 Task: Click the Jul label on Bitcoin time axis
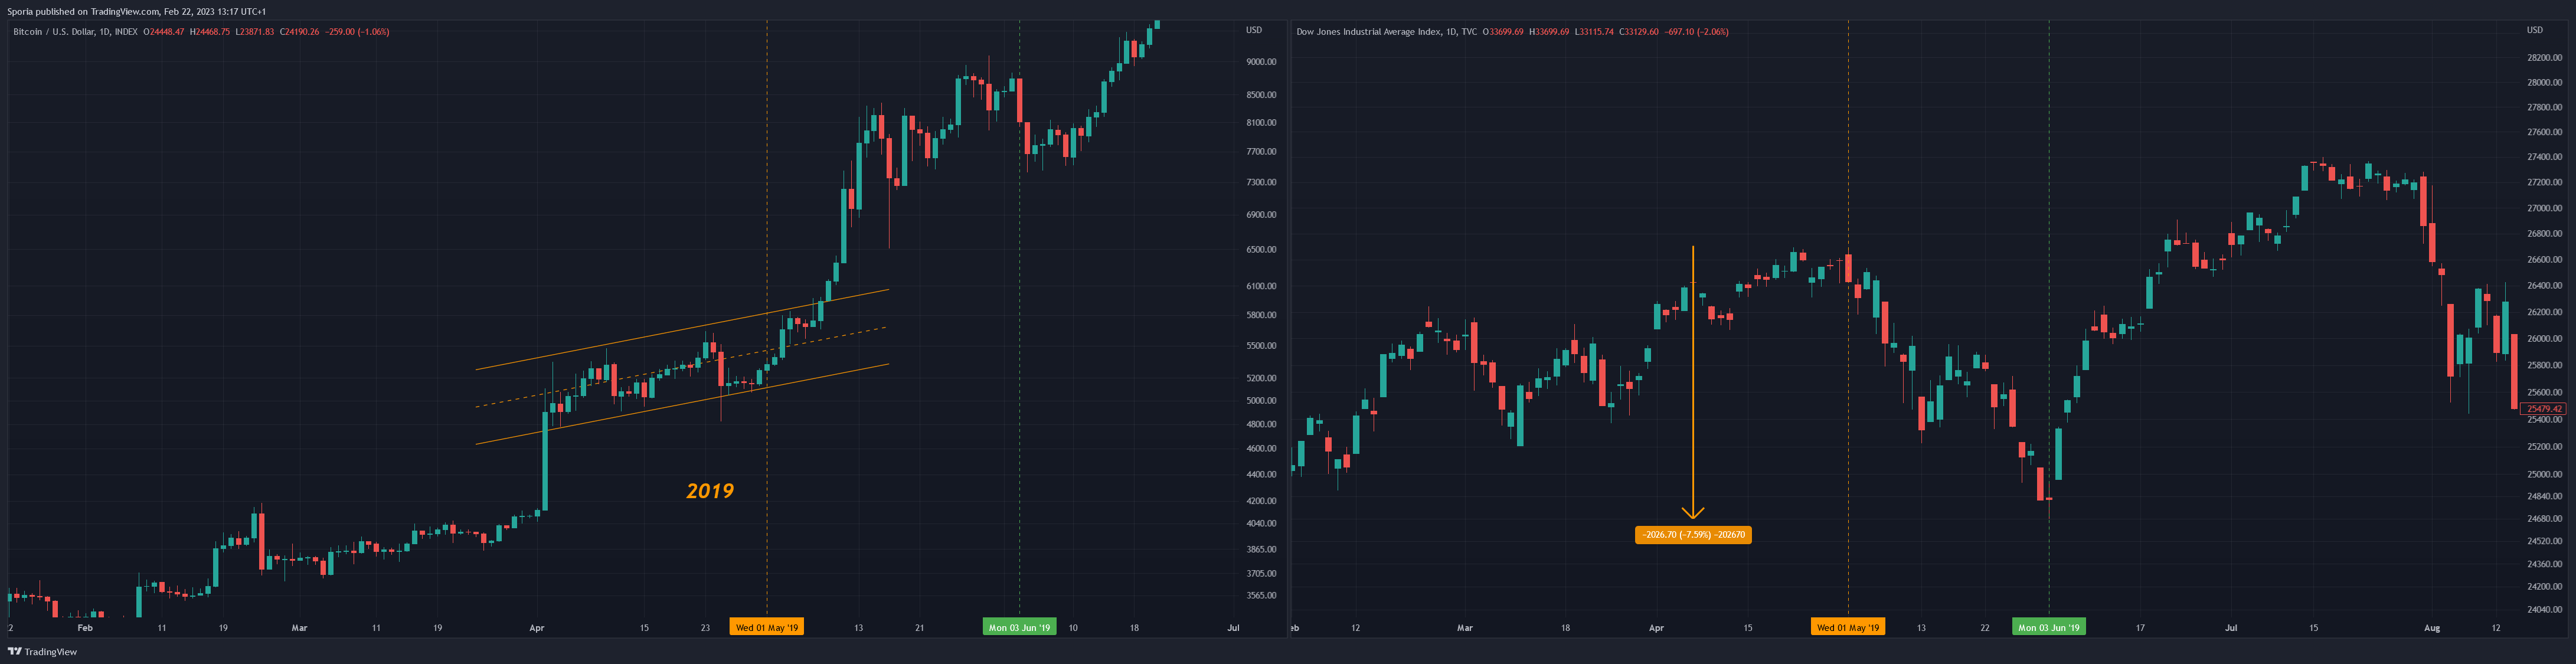(x=1233, y=628)
